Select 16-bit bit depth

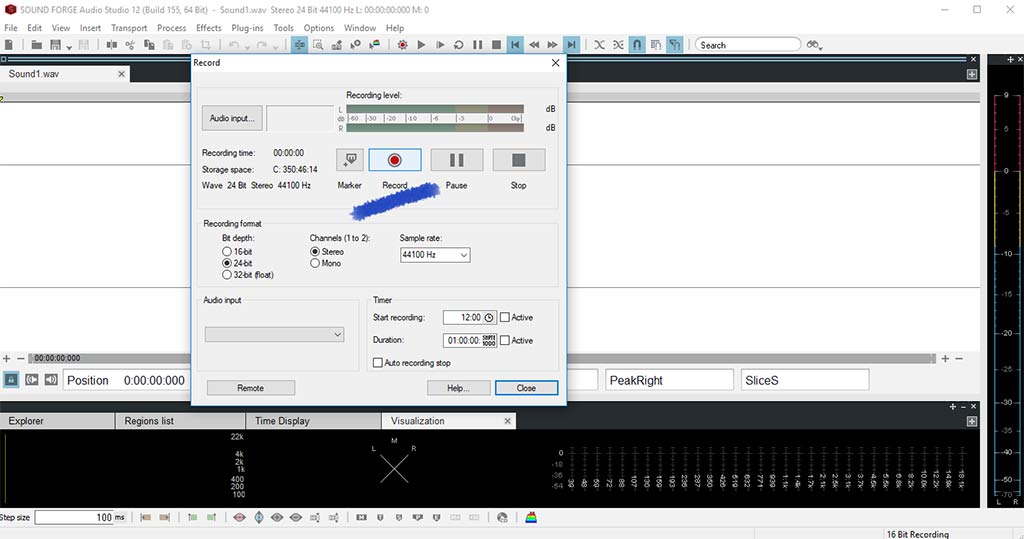[x=227, y=252]
